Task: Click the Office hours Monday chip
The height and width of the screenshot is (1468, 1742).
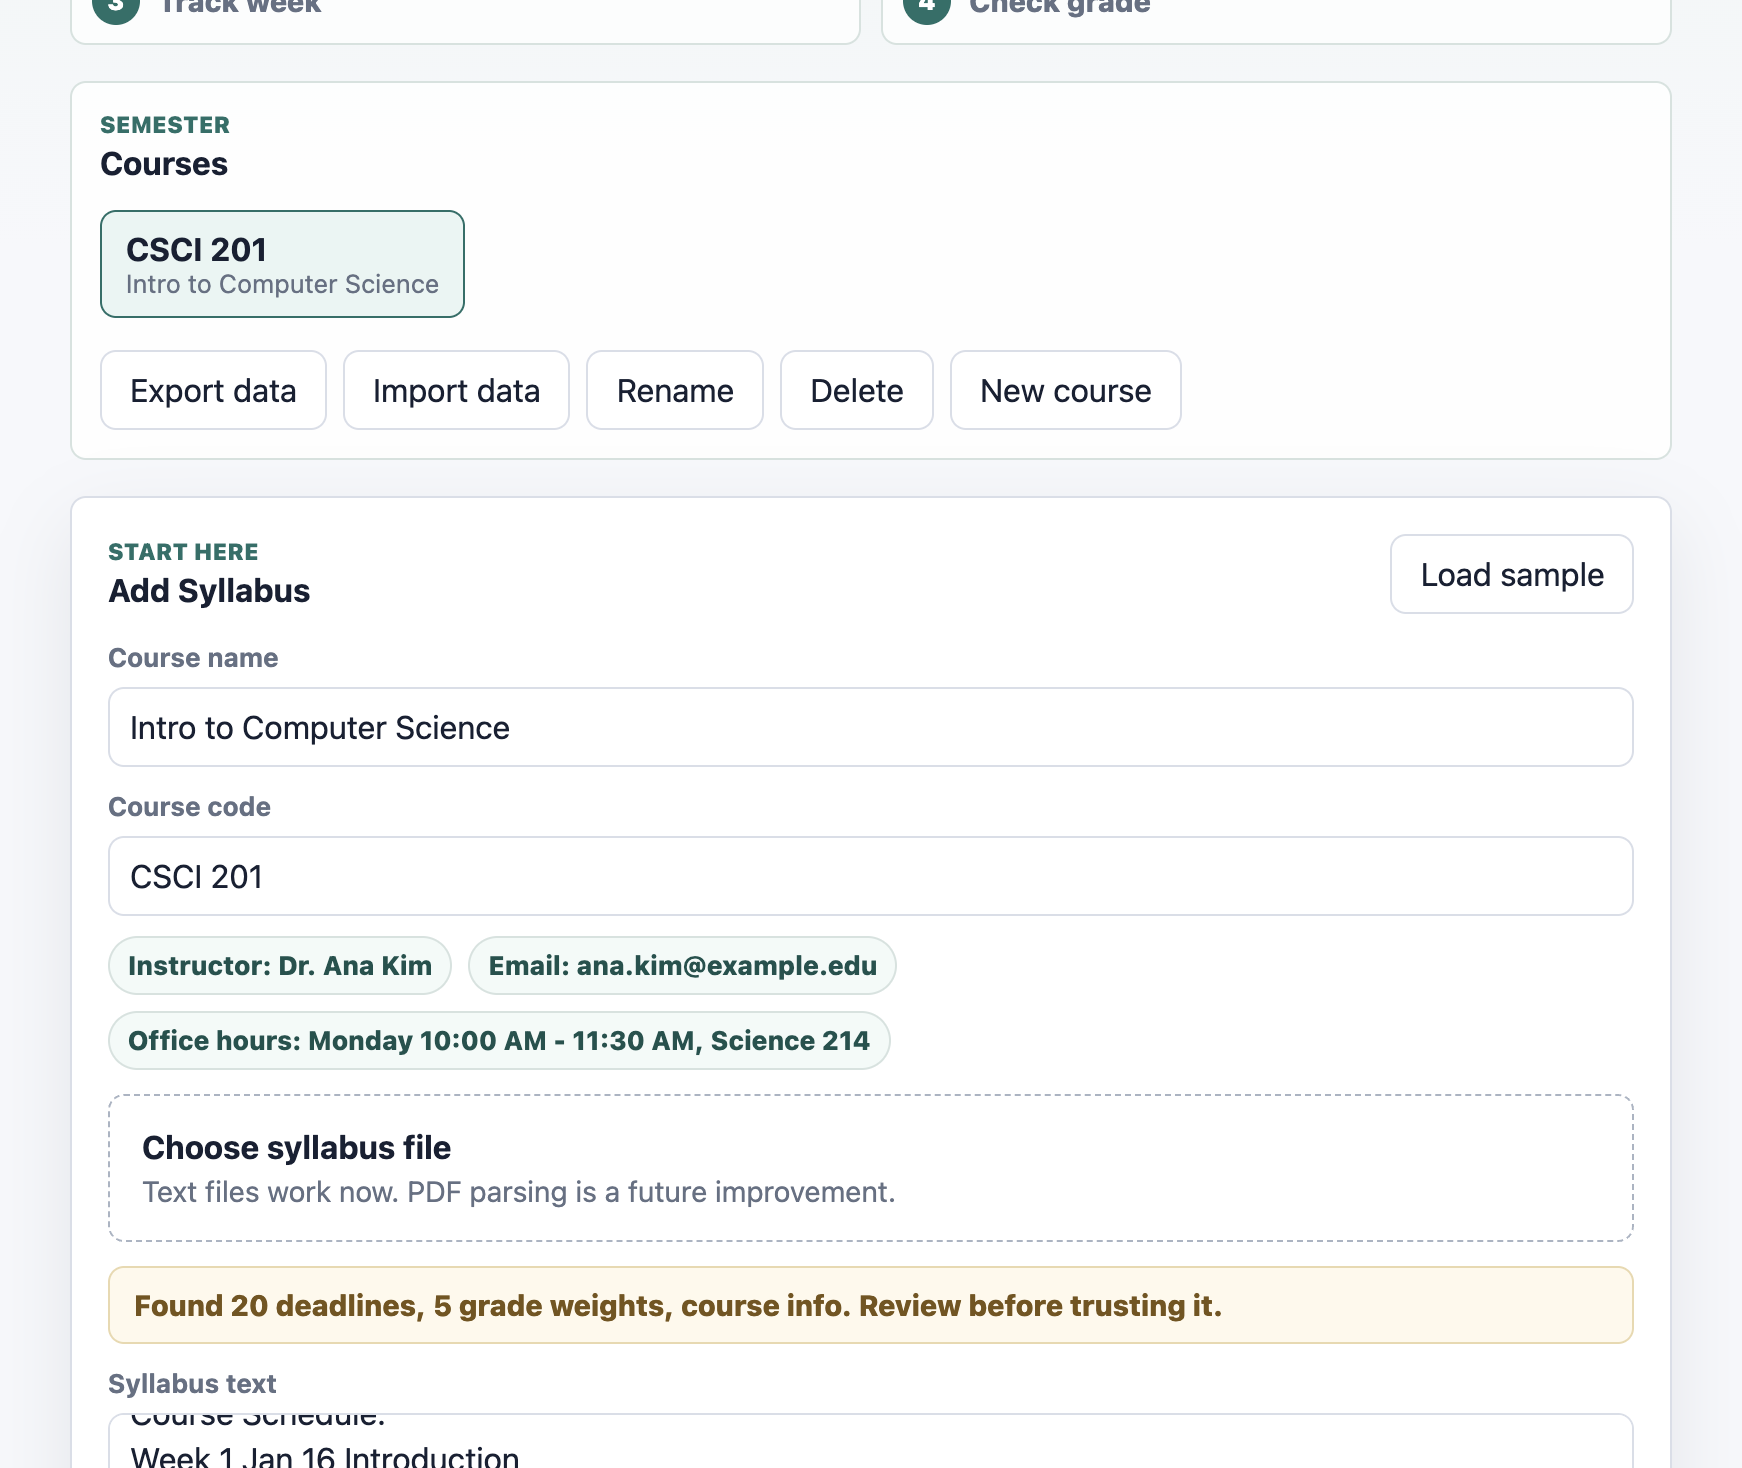Action: point(499,1041)
